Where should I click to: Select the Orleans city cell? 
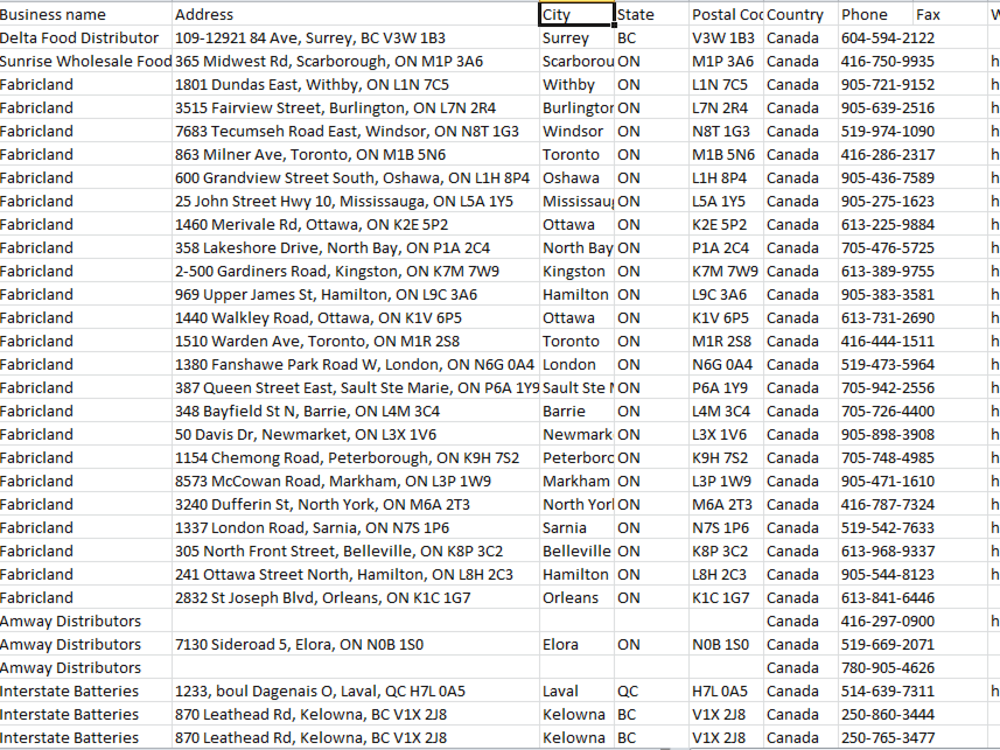tap(577, 598)
